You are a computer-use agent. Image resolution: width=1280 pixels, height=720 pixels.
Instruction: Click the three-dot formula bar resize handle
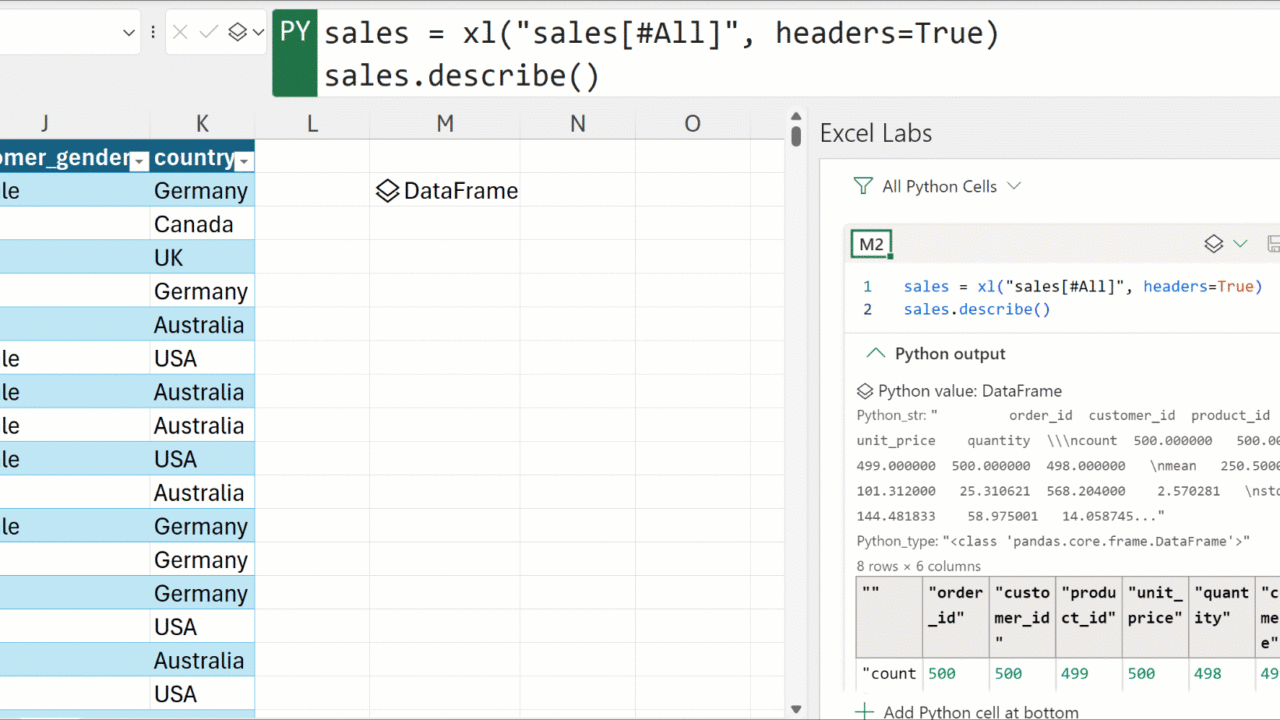[153, 33]
